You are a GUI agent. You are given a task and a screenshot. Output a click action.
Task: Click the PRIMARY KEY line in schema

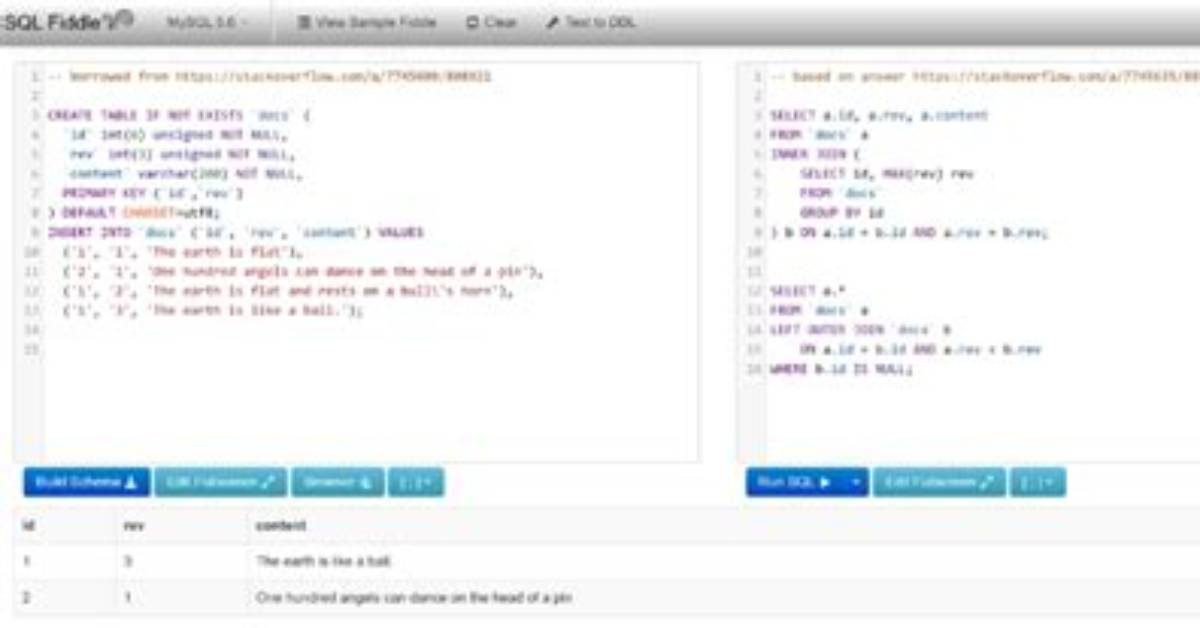pyautogui.click(x=153, y=193)
